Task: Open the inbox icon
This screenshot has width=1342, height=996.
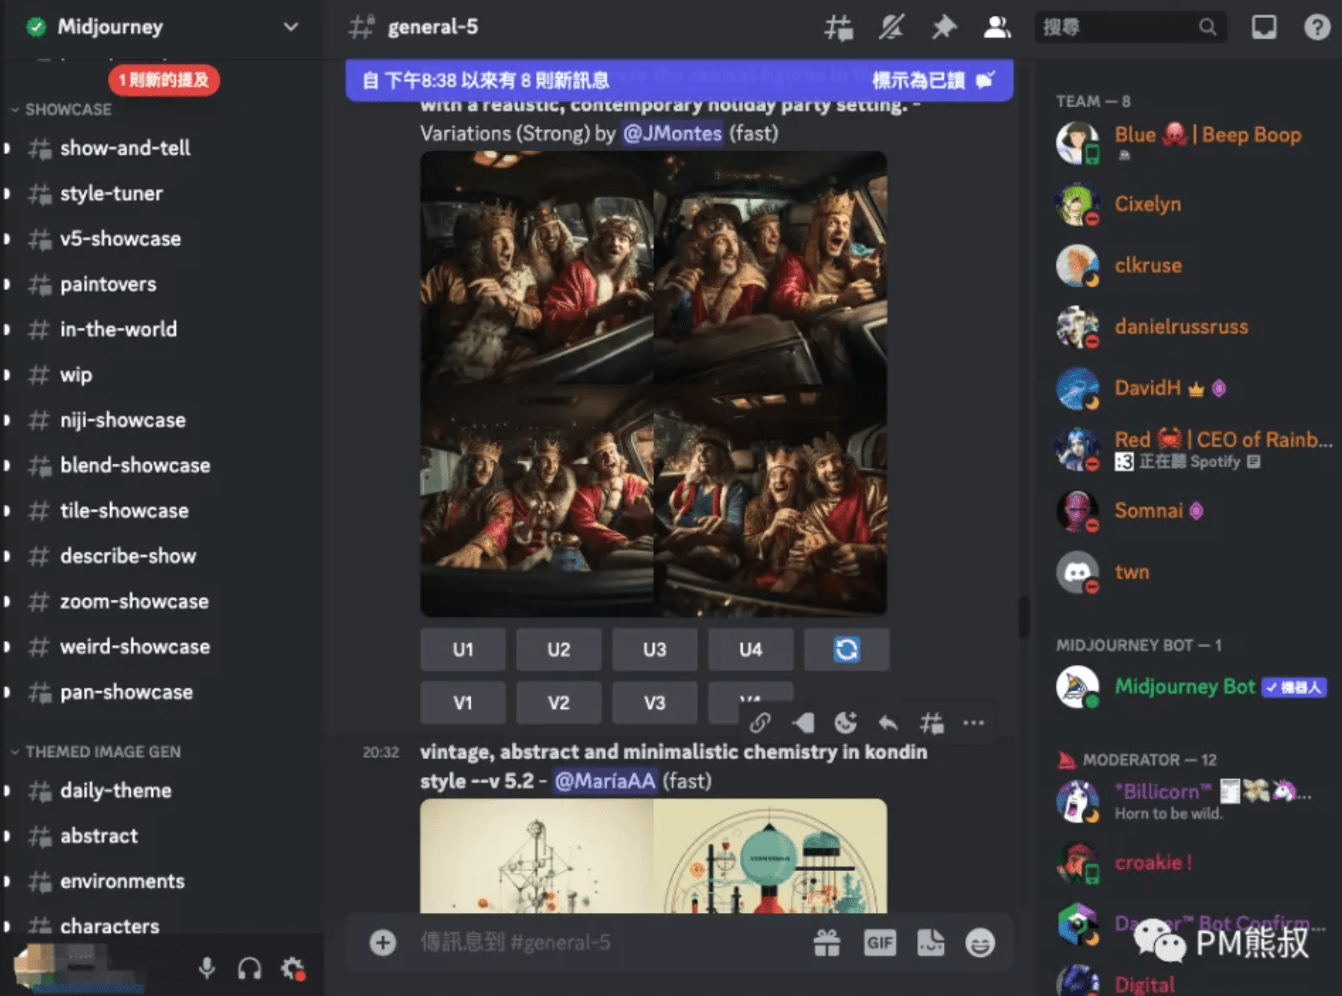Action: point(1264,28)
